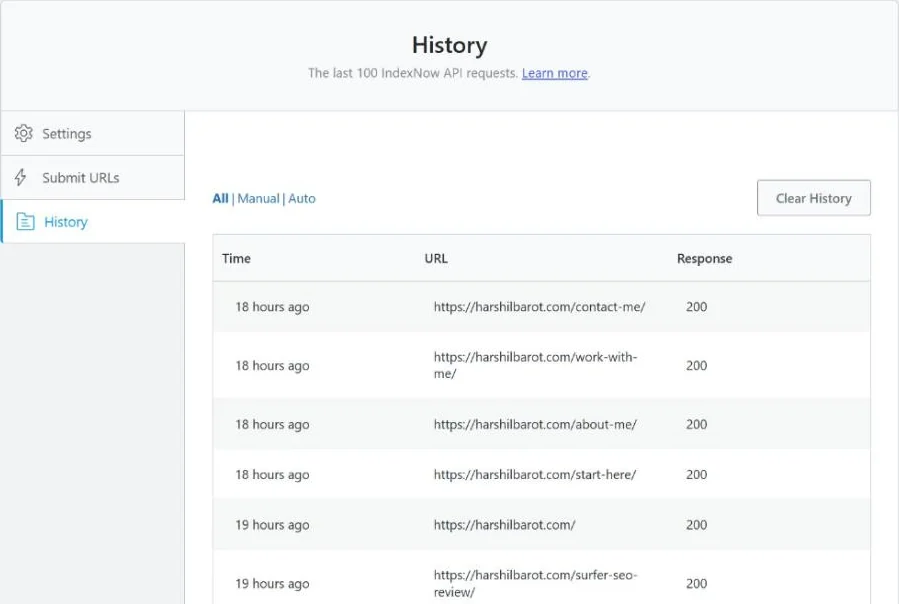Click the 200 response for about-me row

point(696,424)
